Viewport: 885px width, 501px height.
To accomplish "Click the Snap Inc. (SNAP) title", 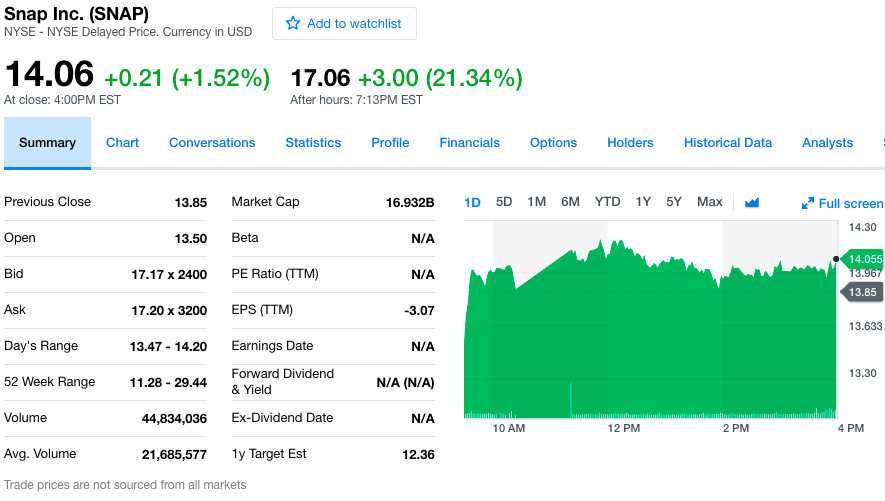I will tap(77, 13).
